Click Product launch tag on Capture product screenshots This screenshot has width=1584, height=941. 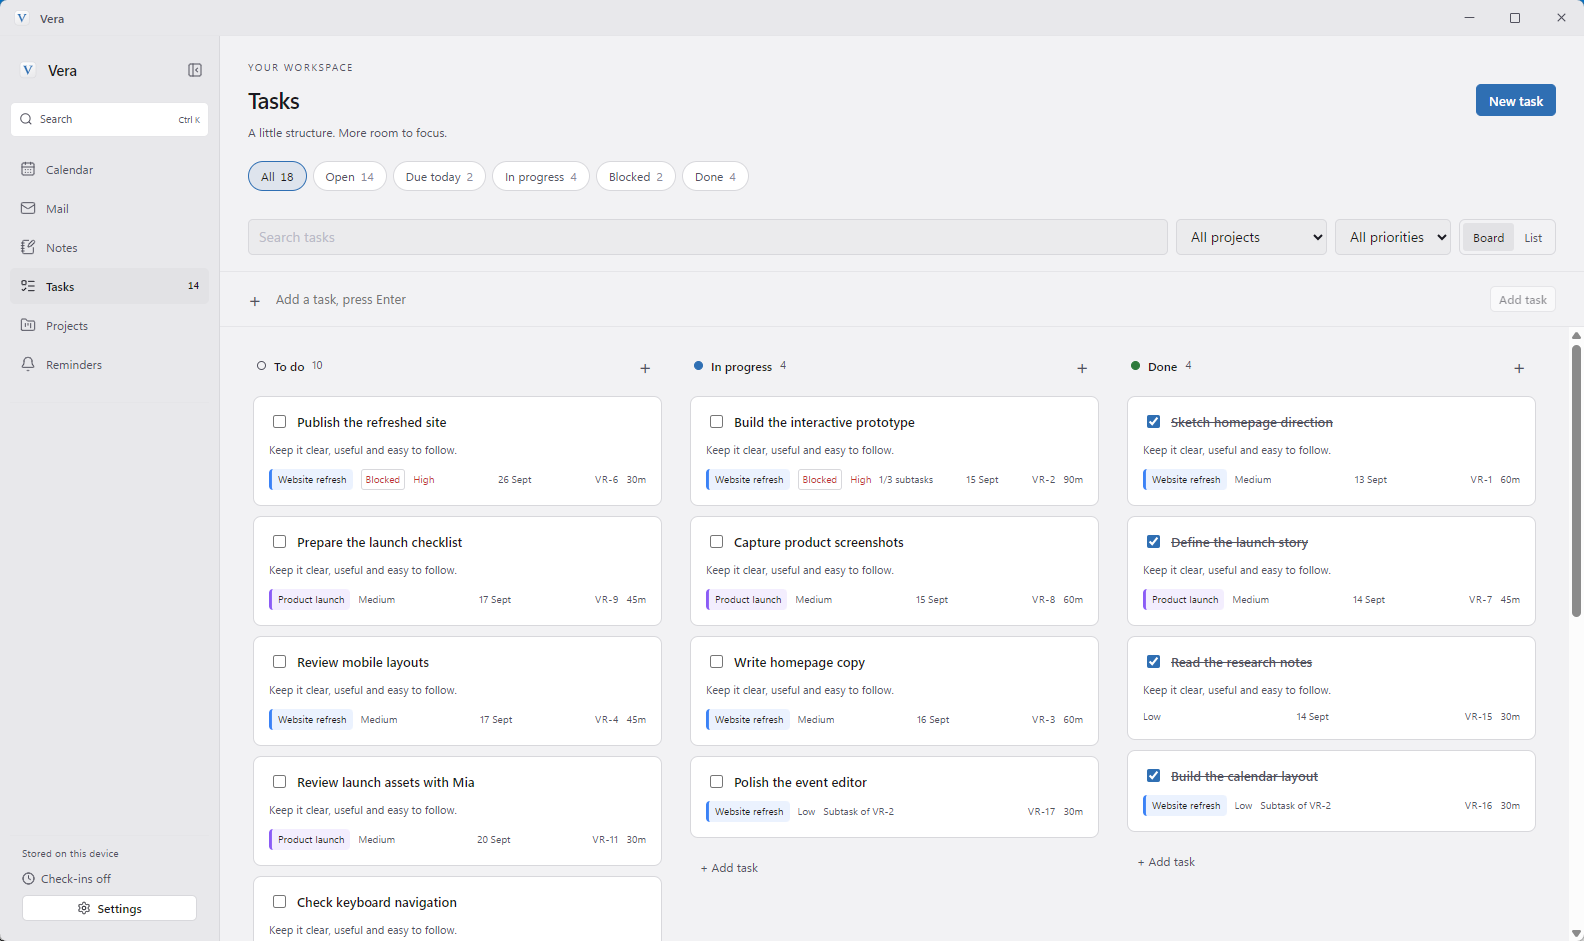(x=748, y=600)
